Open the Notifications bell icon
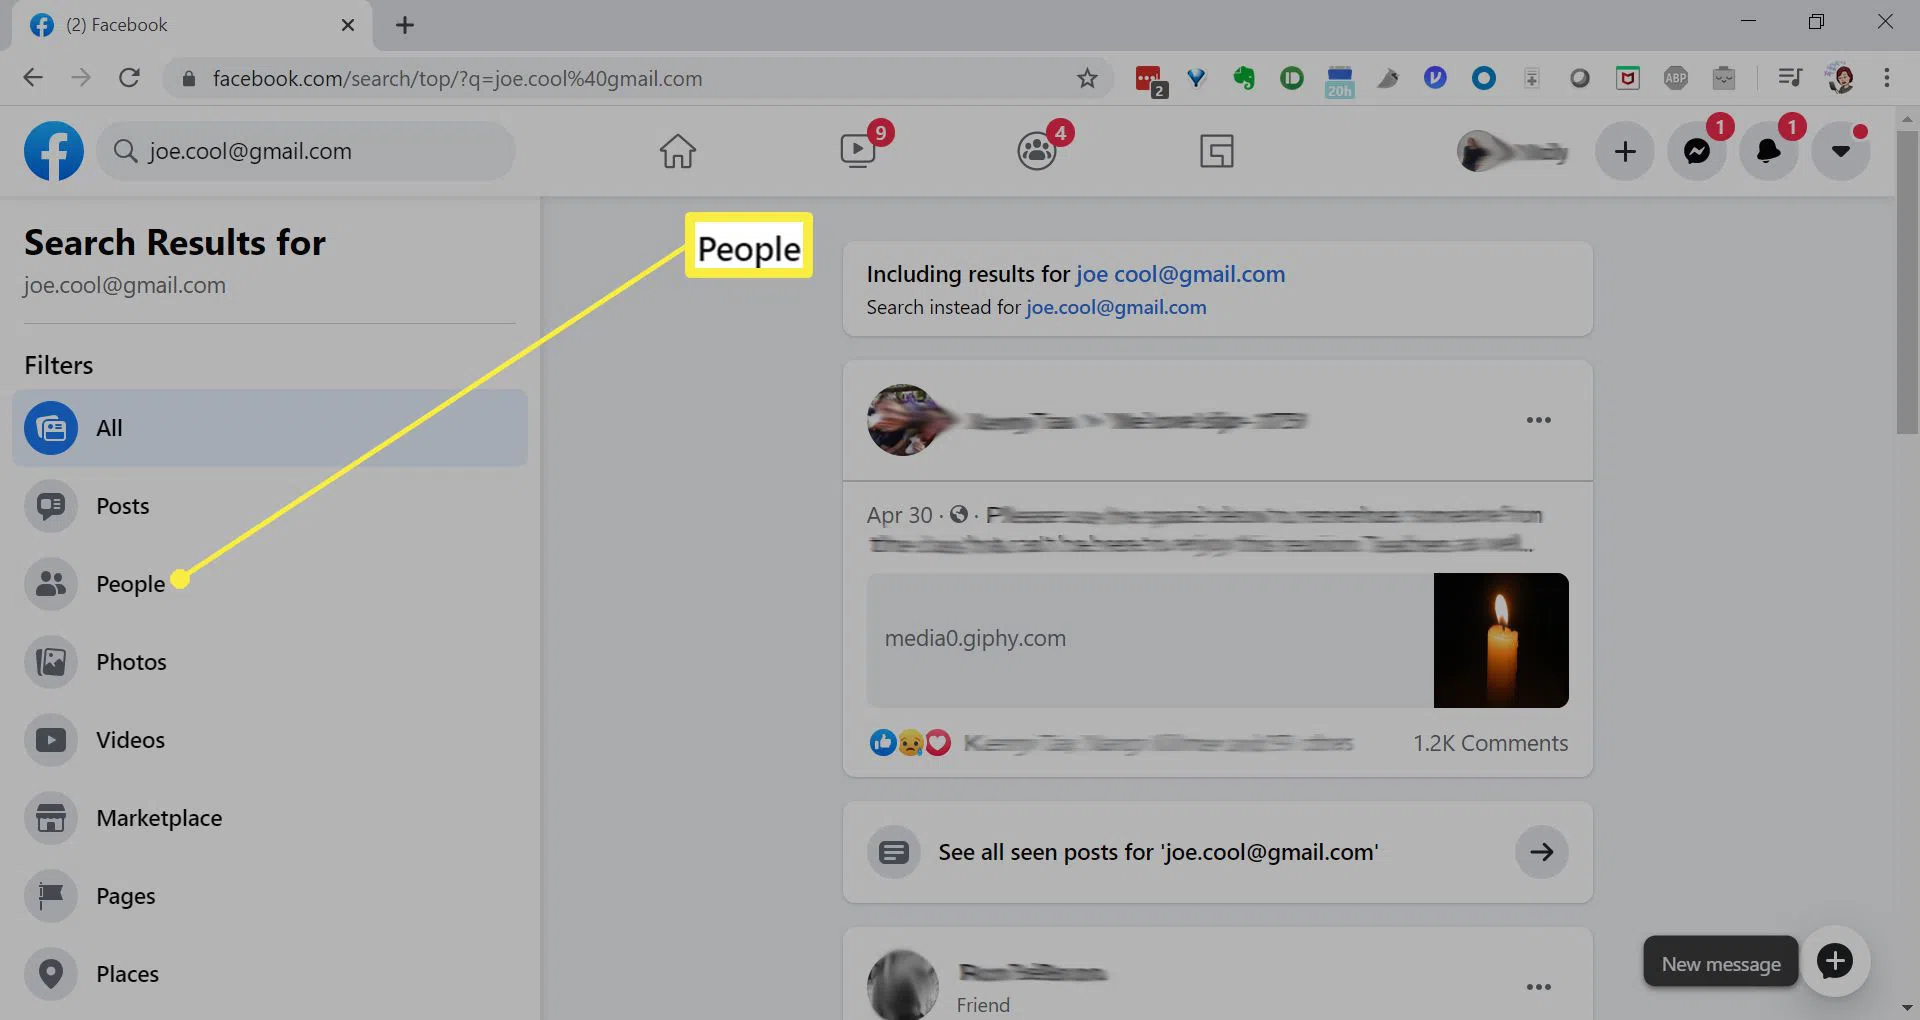 tap(1768, 152)
